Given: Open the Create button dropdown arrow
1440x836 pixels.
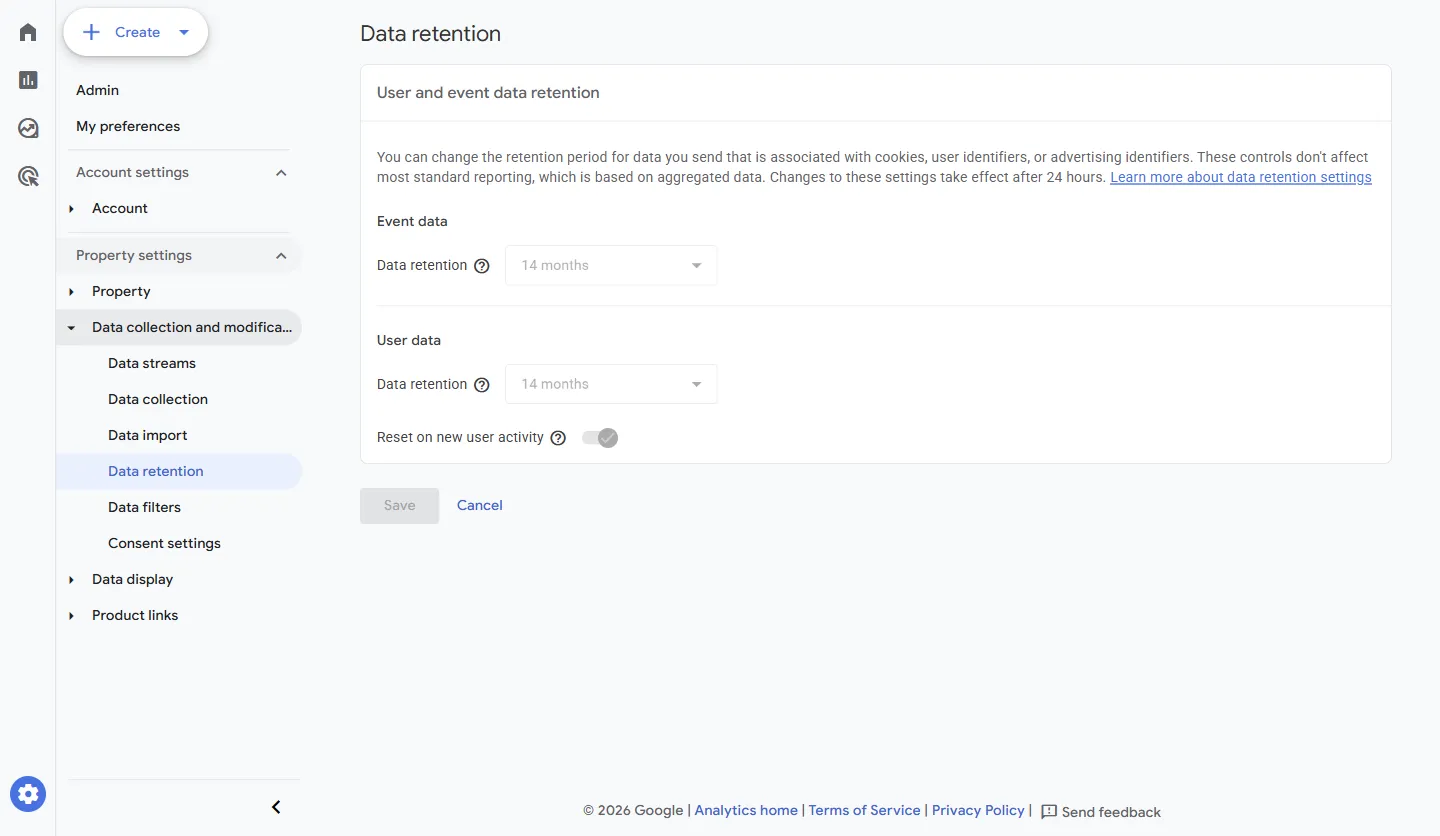Looking at the screenshot, I should coord(184,32).
